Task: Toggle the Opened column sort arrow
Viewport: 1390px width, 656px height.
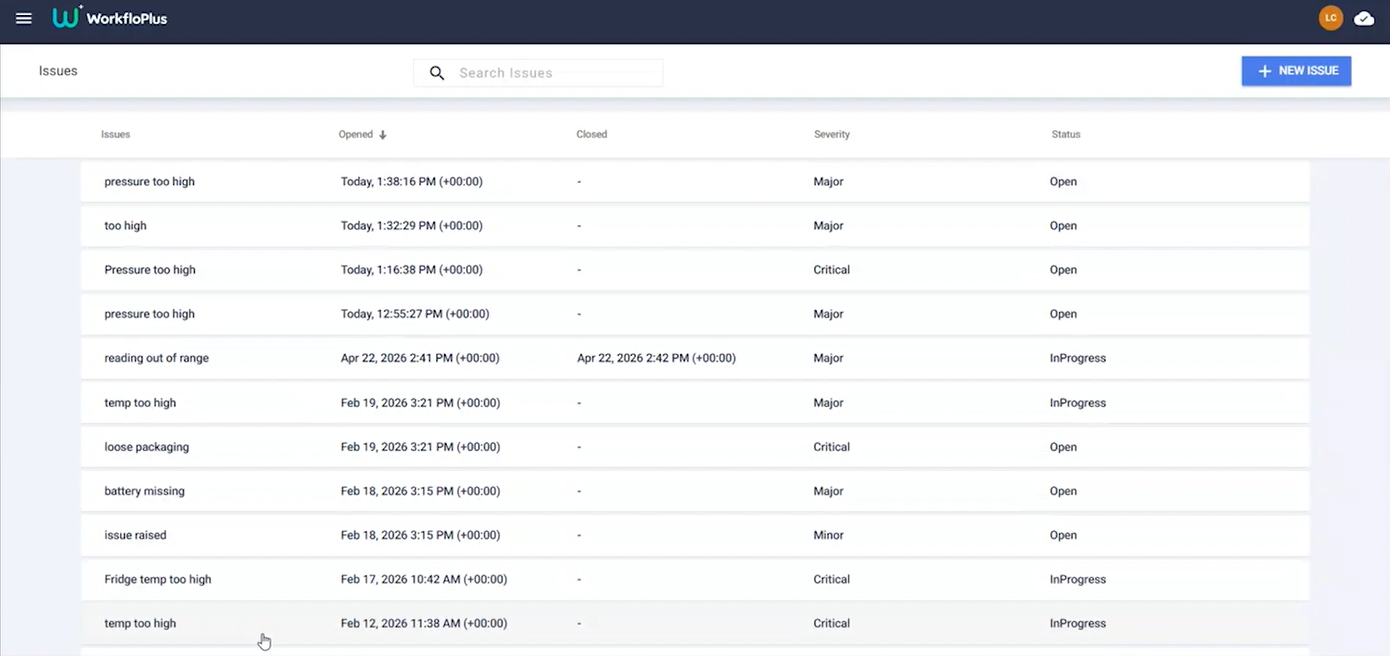Action: click(383, 134)
